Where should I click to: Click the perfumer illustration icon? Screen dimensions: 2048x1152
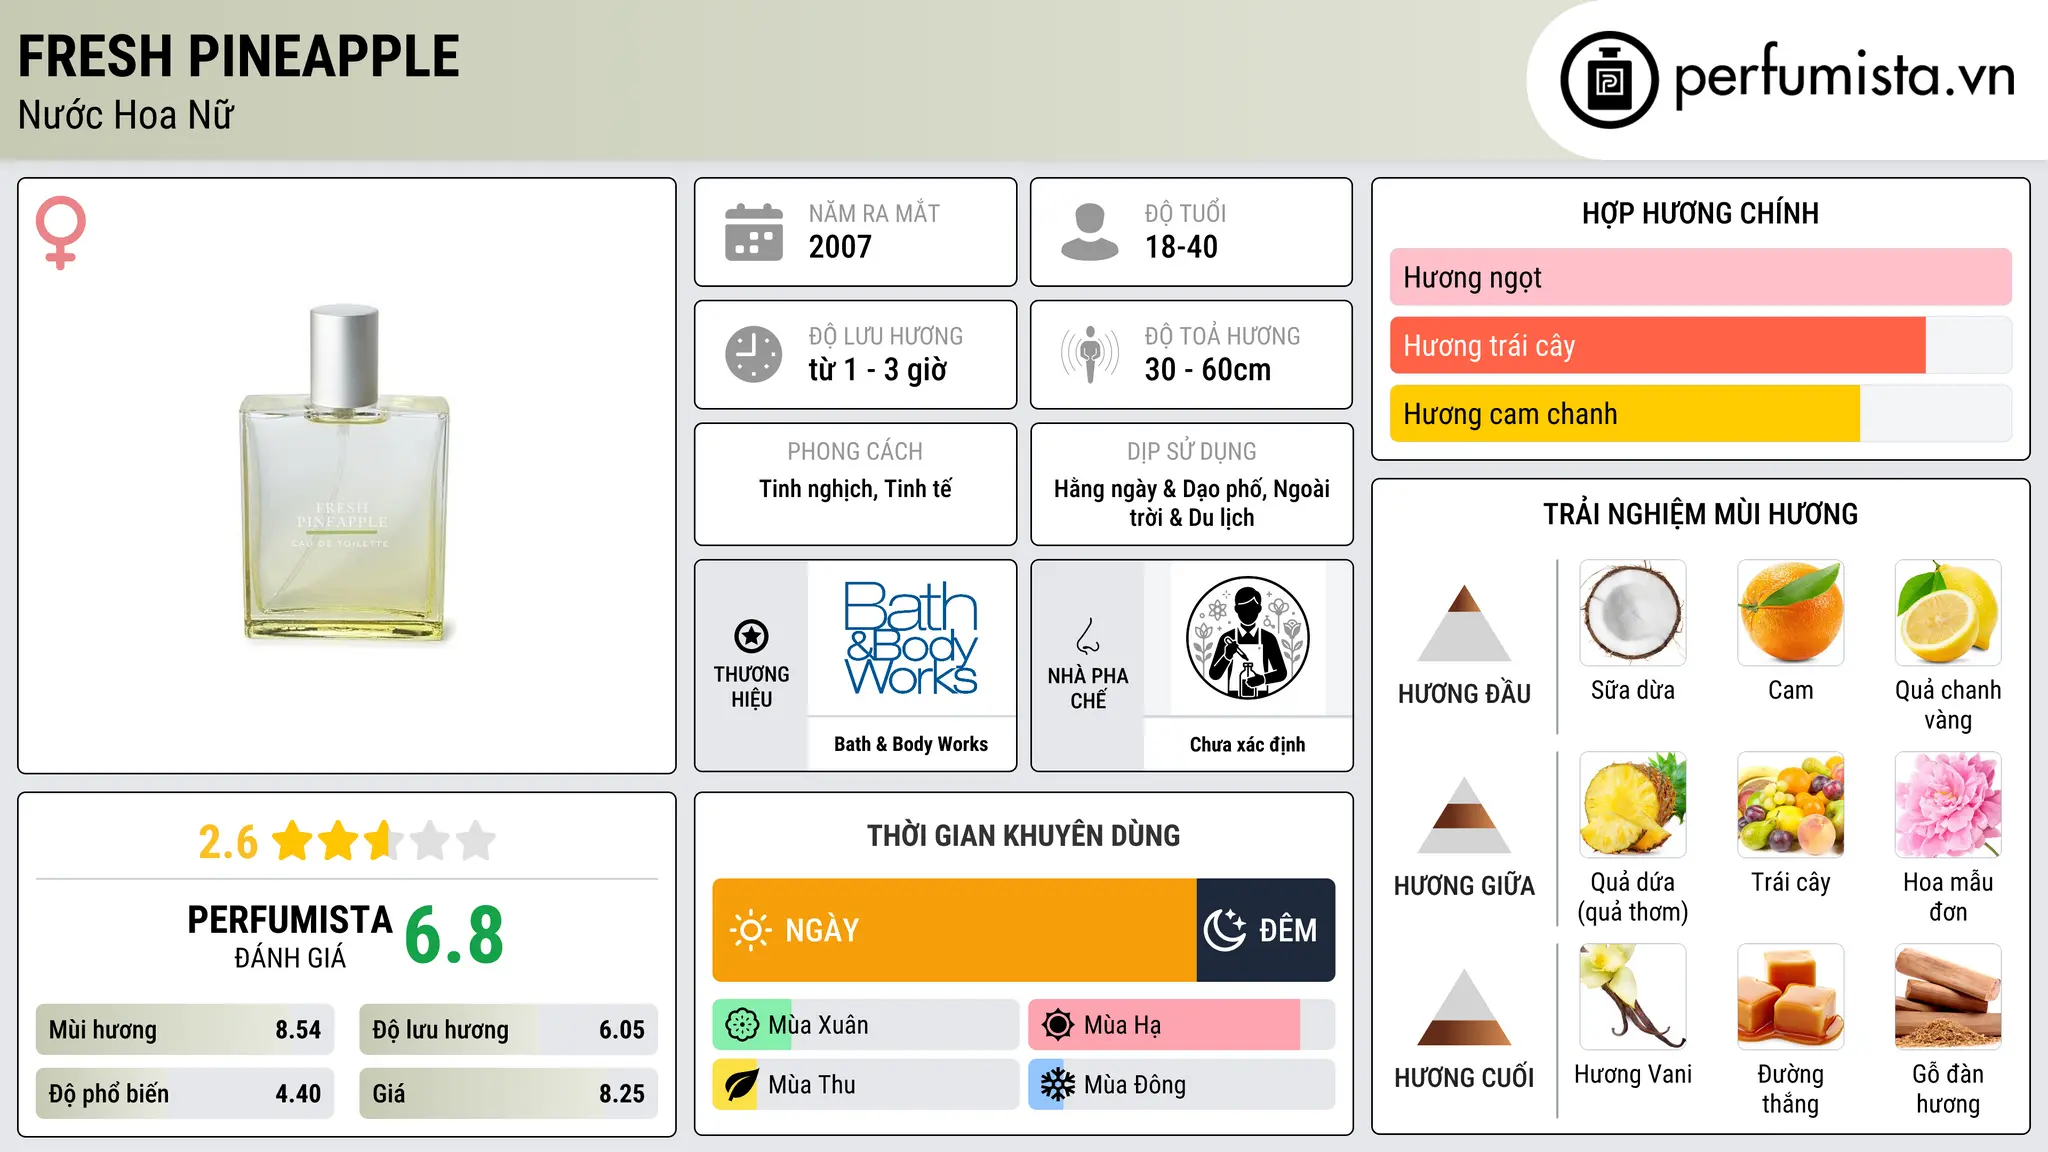[1247, 638]
